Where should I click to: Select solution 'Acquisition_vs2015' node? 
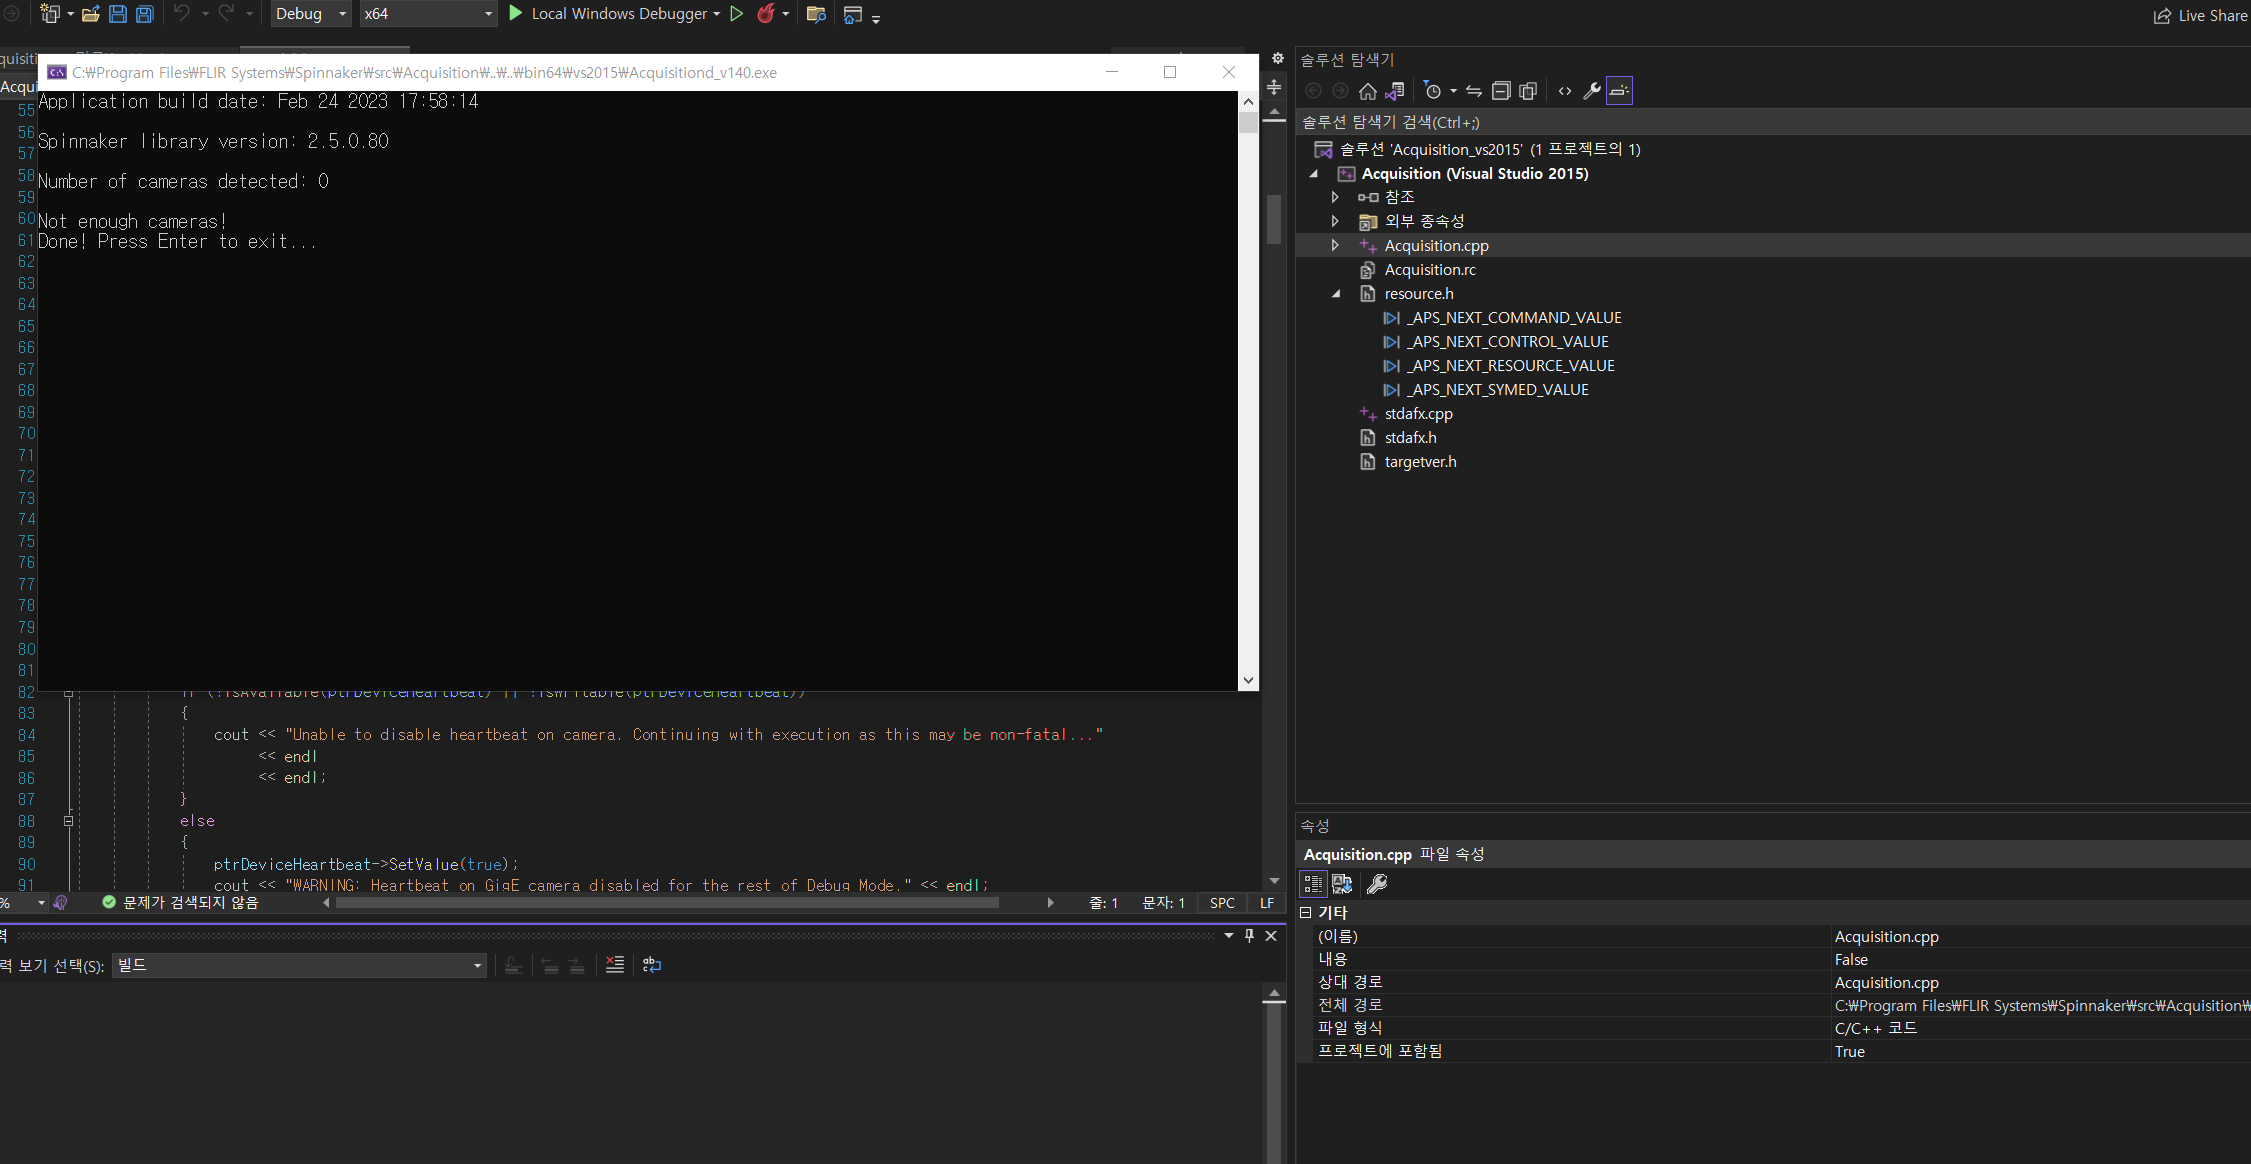(x=1490, y=149)
